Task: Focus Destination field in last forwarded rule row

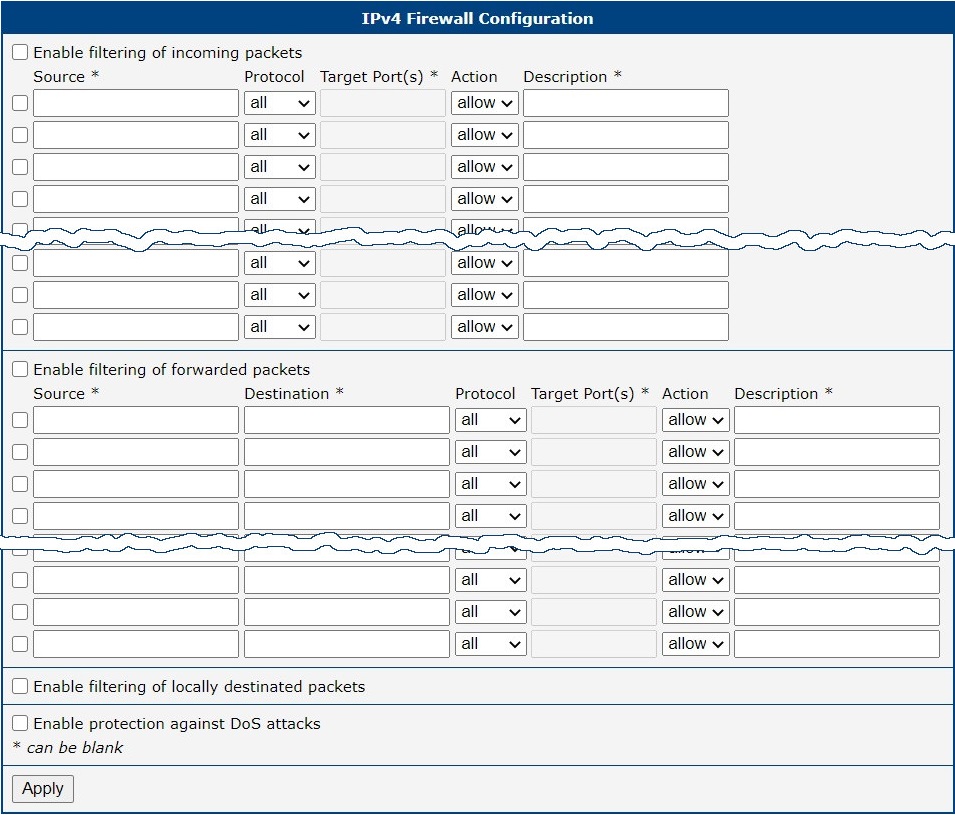Action: [x=347, y=644]
